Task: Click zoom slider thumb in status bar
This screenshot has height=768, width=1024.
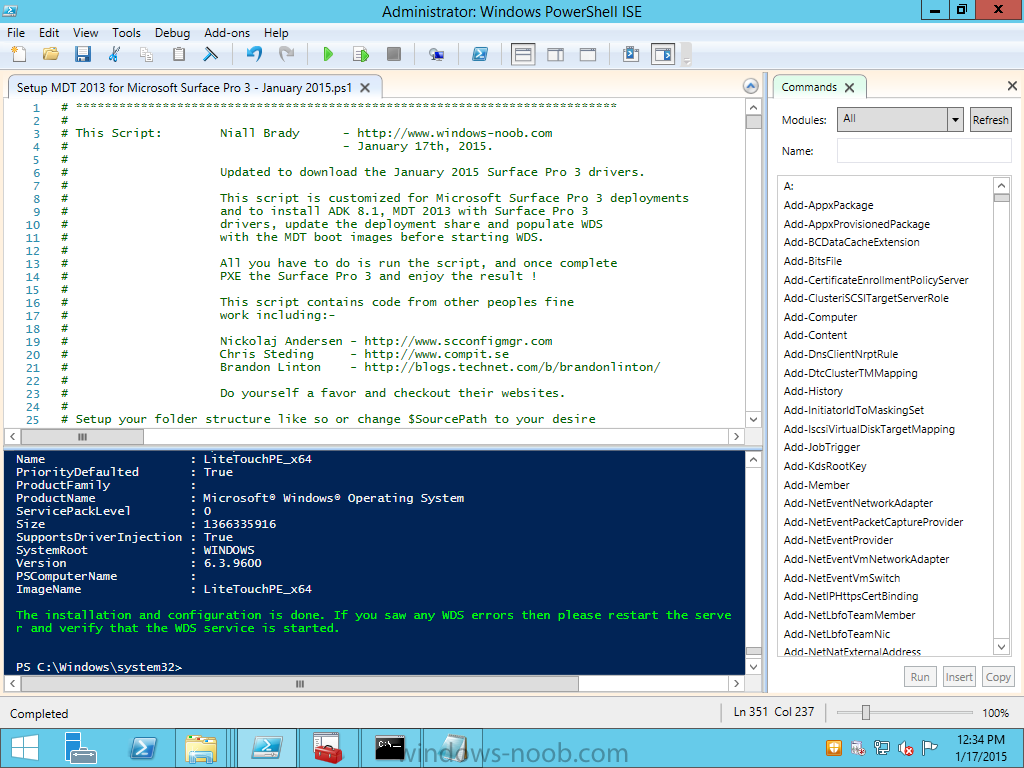Action: pyautogui.click(x=865, y=712)
